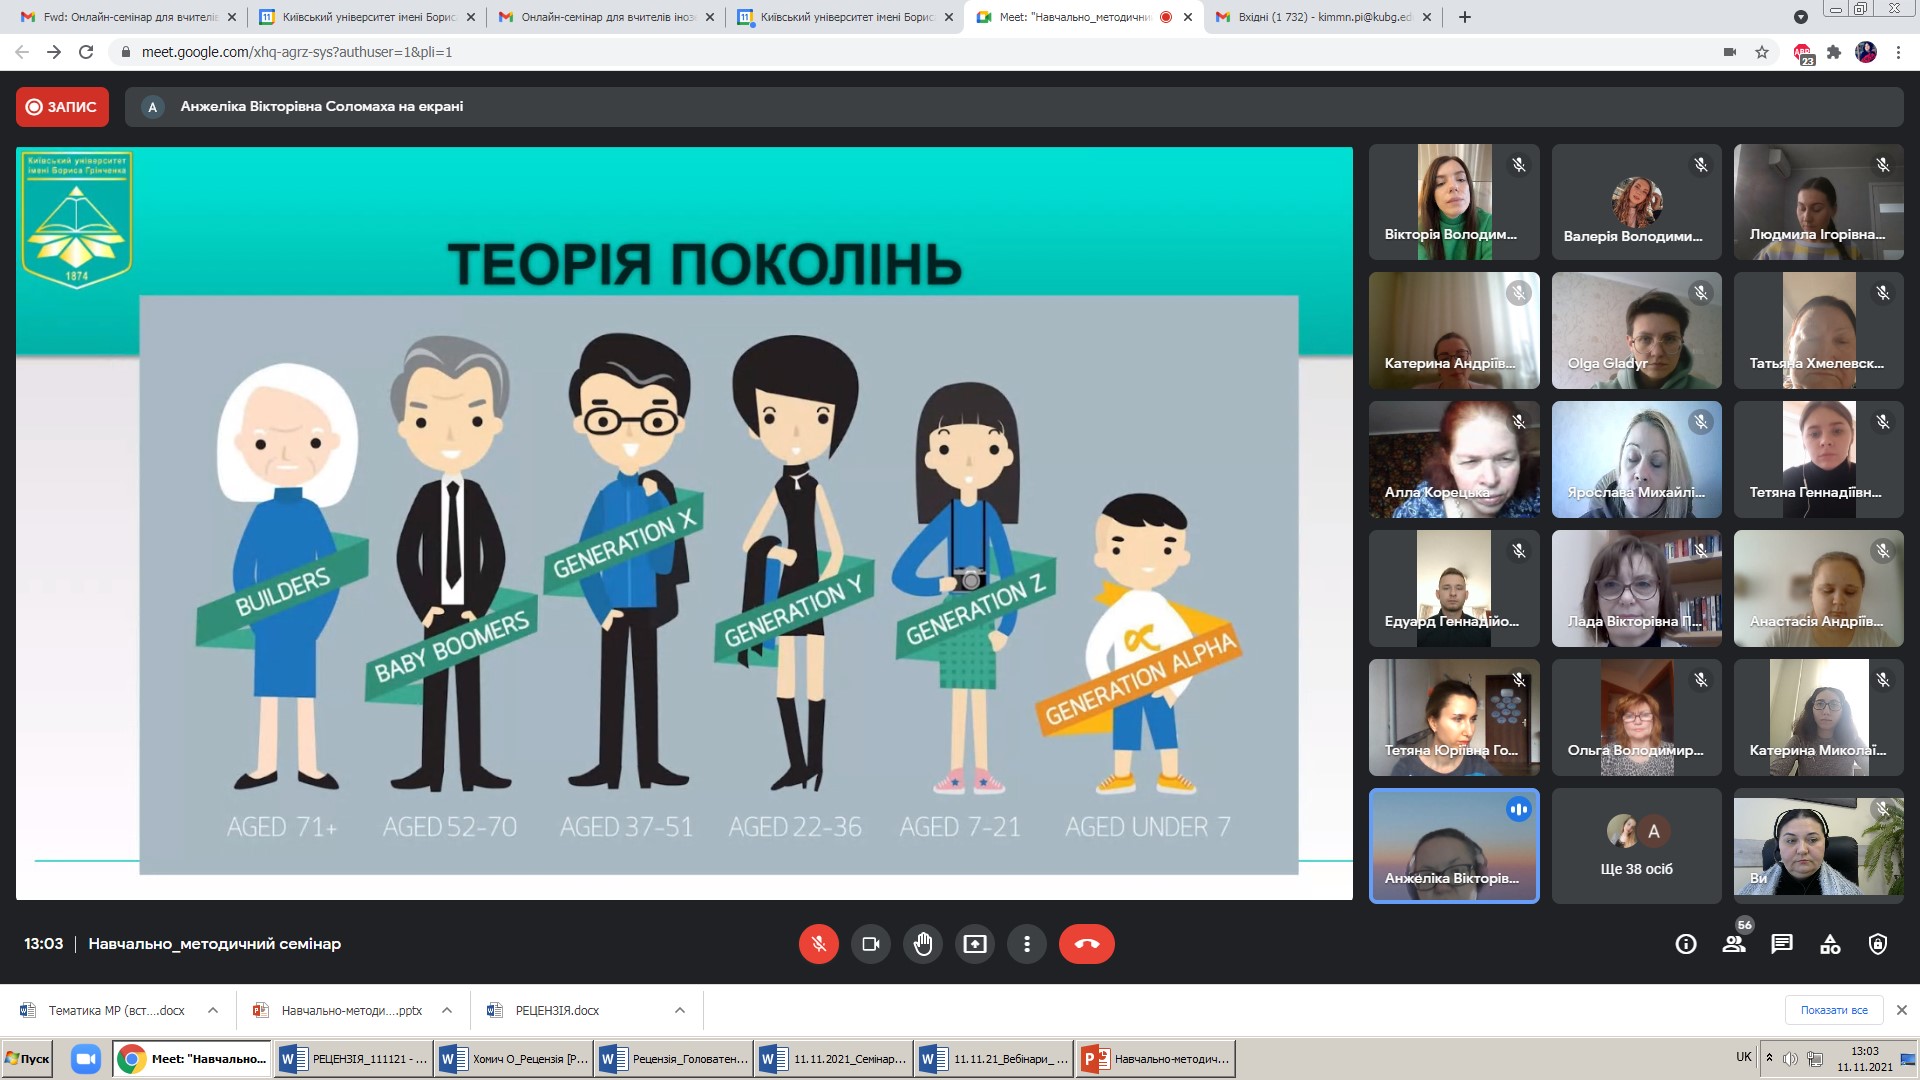1920x1080 pixels.
Task: Leave the call with the red button
Action: tap(1086, 944)
